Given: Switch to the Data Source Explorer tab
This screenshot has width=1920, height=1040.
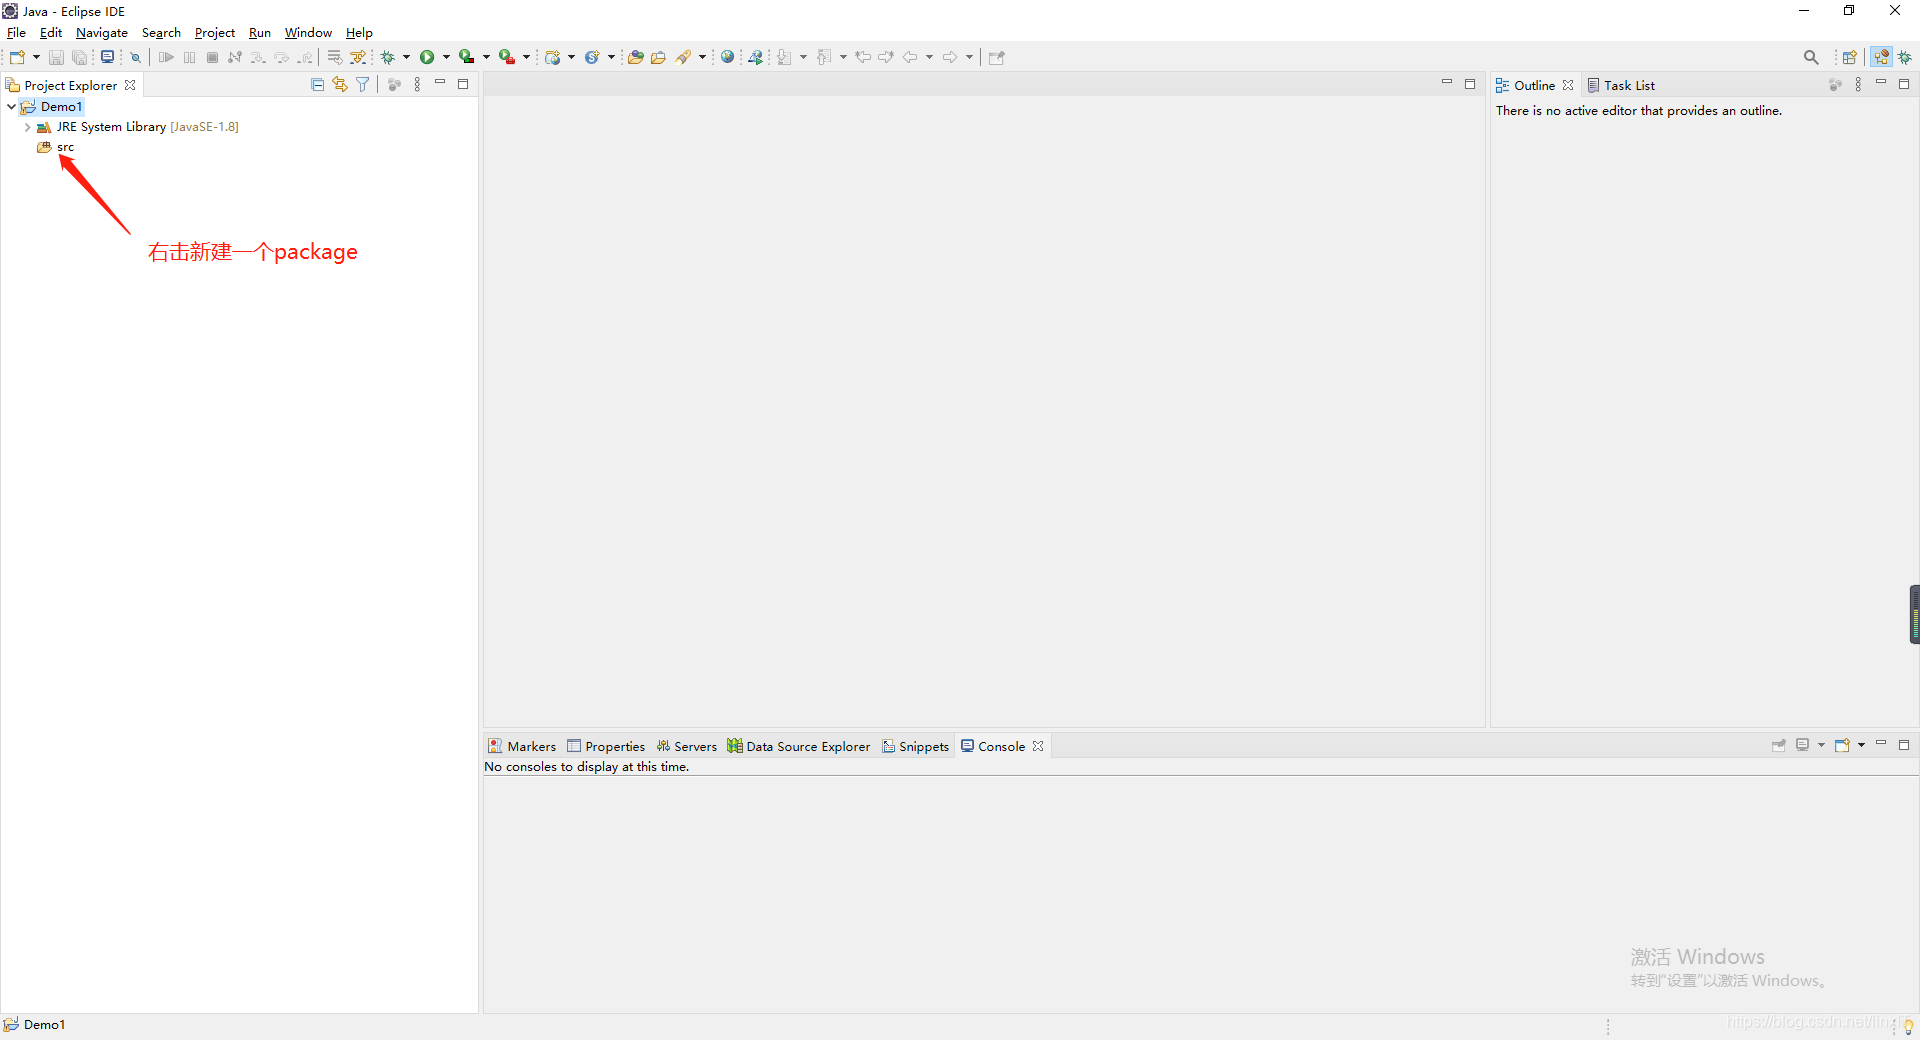Looking at the screenshot, I should coord(798,746).
